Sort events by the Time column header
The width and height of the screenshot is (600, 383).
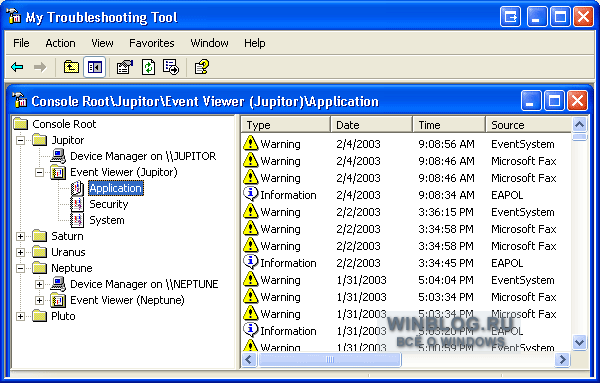[449, 125]
